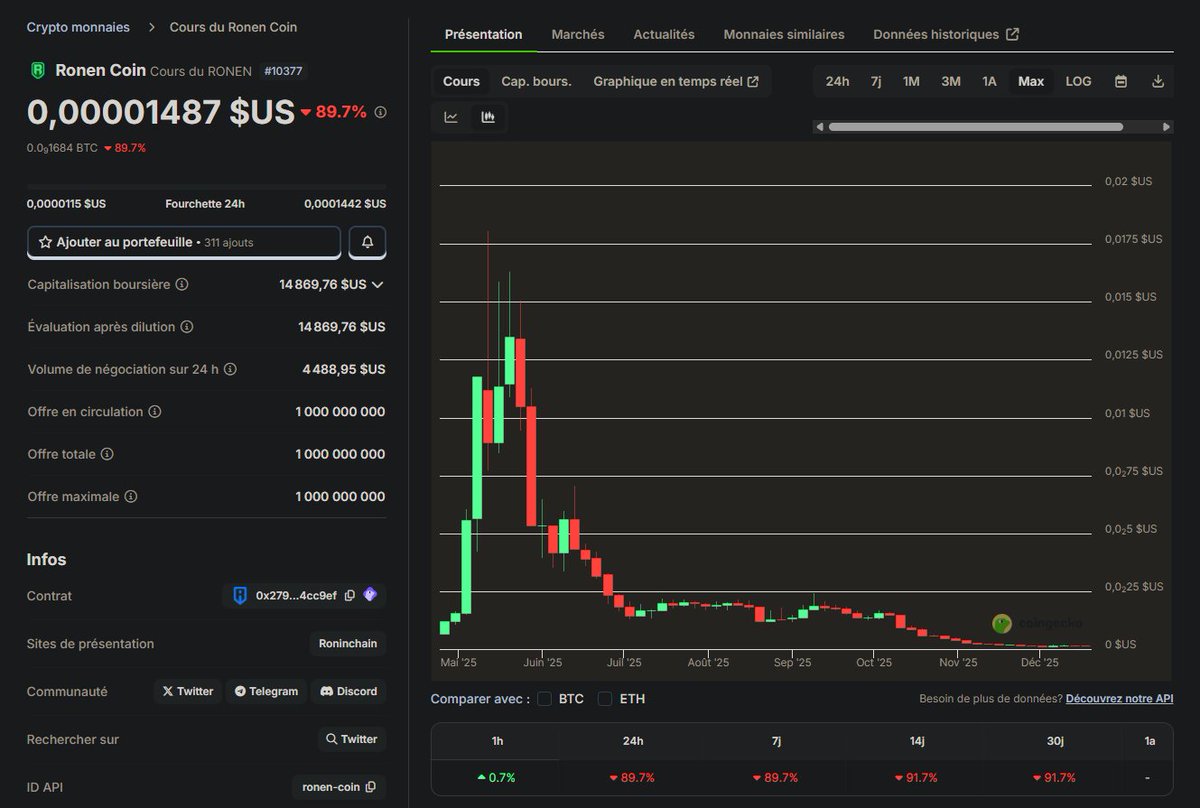Image resolution: width=1200 pixels, height=808 pixels.
Task: Open info tooltip for Offre en circulation
Action: (x=154, y=412)
